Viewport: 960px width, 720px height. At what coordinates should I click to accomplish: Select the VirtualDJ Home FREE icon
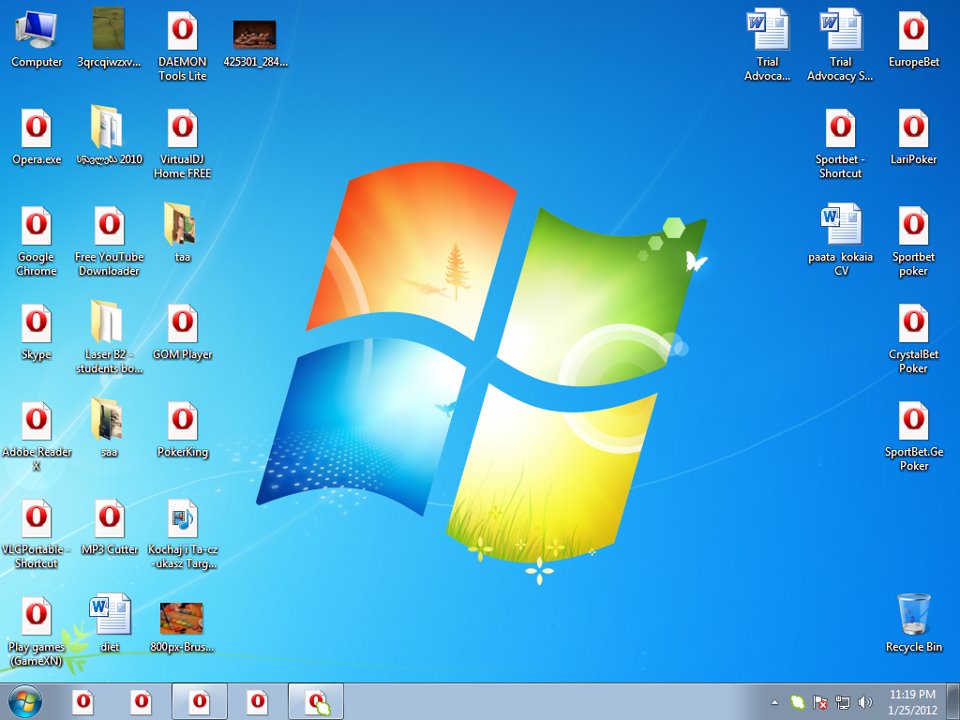(x=182, y=129)
